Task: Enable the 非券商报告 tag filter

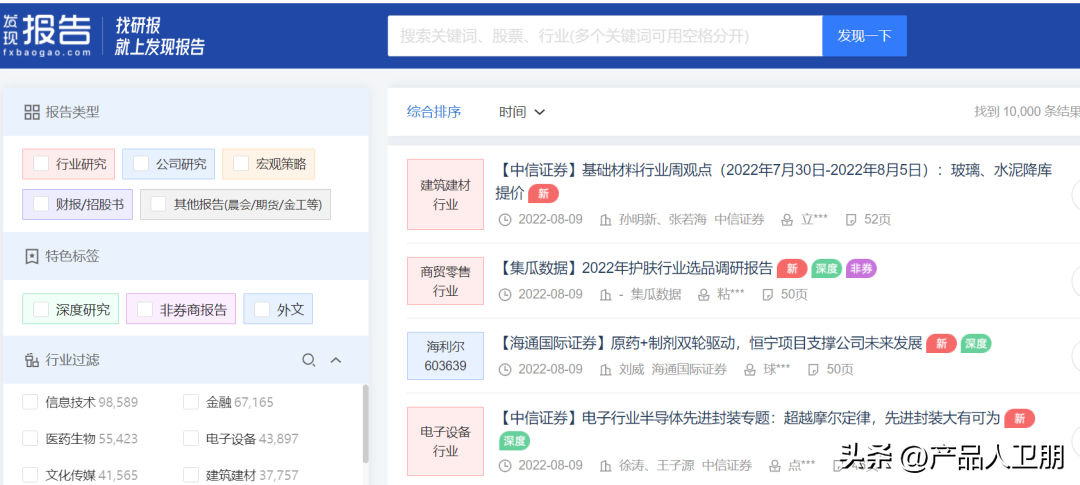Action: pos(145,309)
